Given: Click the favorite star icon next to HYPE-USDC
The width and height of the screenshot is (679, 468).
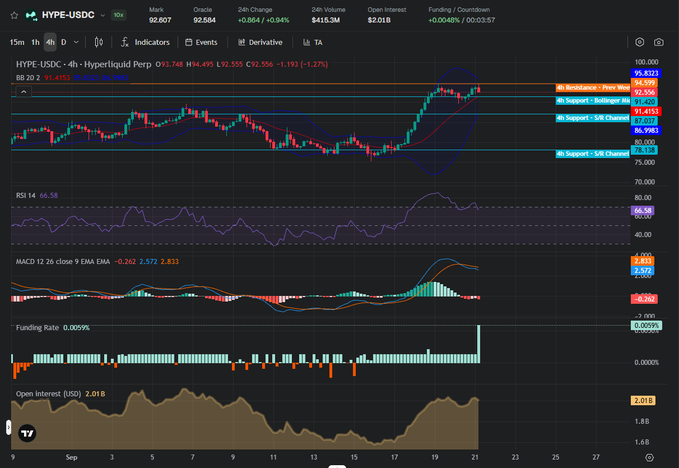Looking at the screenshot, I should (14, 16).
